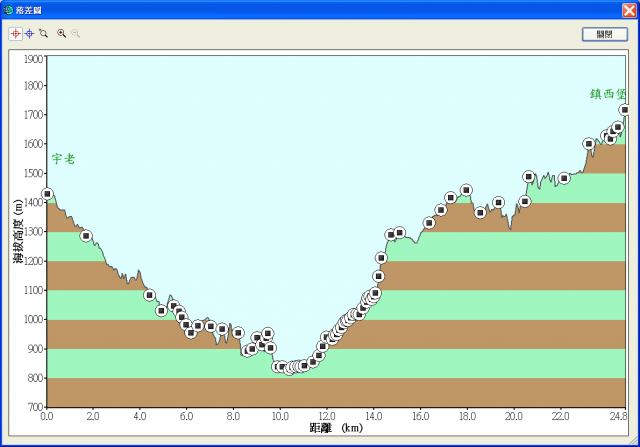Image resolution: width=640 pixels, height=447 pixels.
Task: Click the 鎮西堡 place label
Action: [607, 94]
